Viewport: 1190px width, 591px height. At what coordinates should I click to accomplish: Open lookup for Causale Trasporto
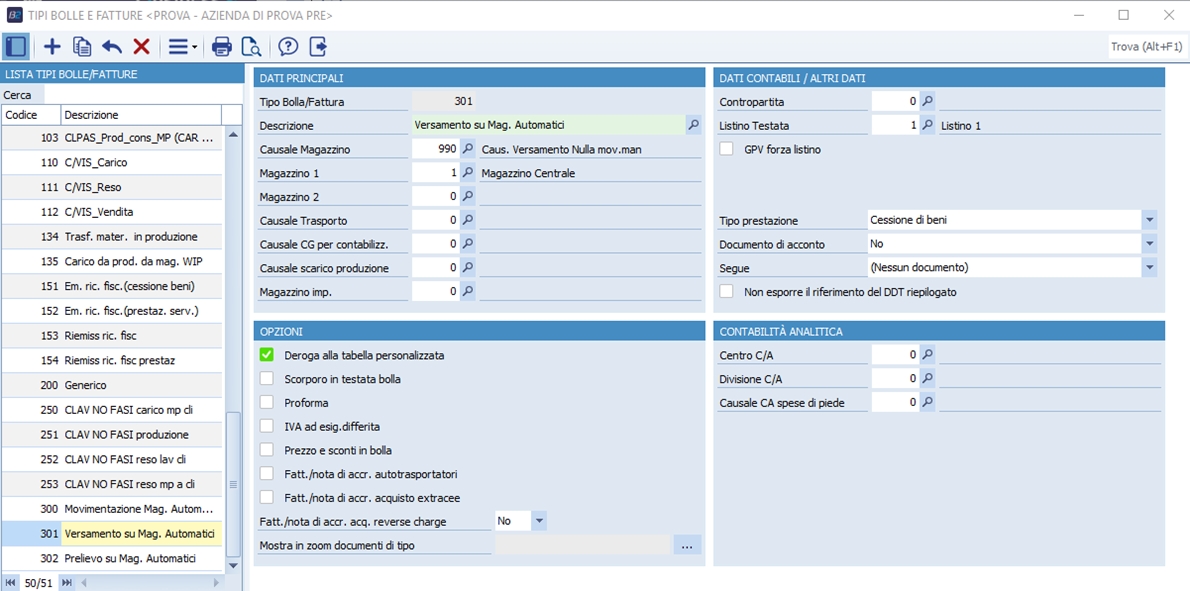468,220
